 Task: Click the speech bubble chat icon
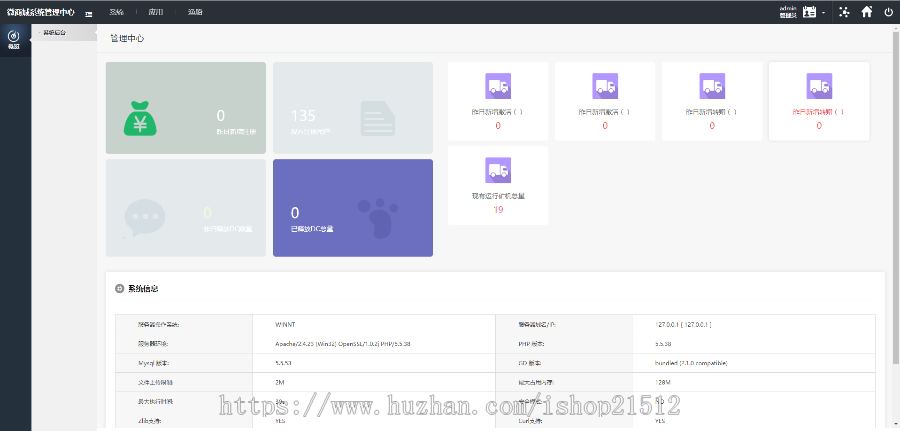click(x=144, y=218)
